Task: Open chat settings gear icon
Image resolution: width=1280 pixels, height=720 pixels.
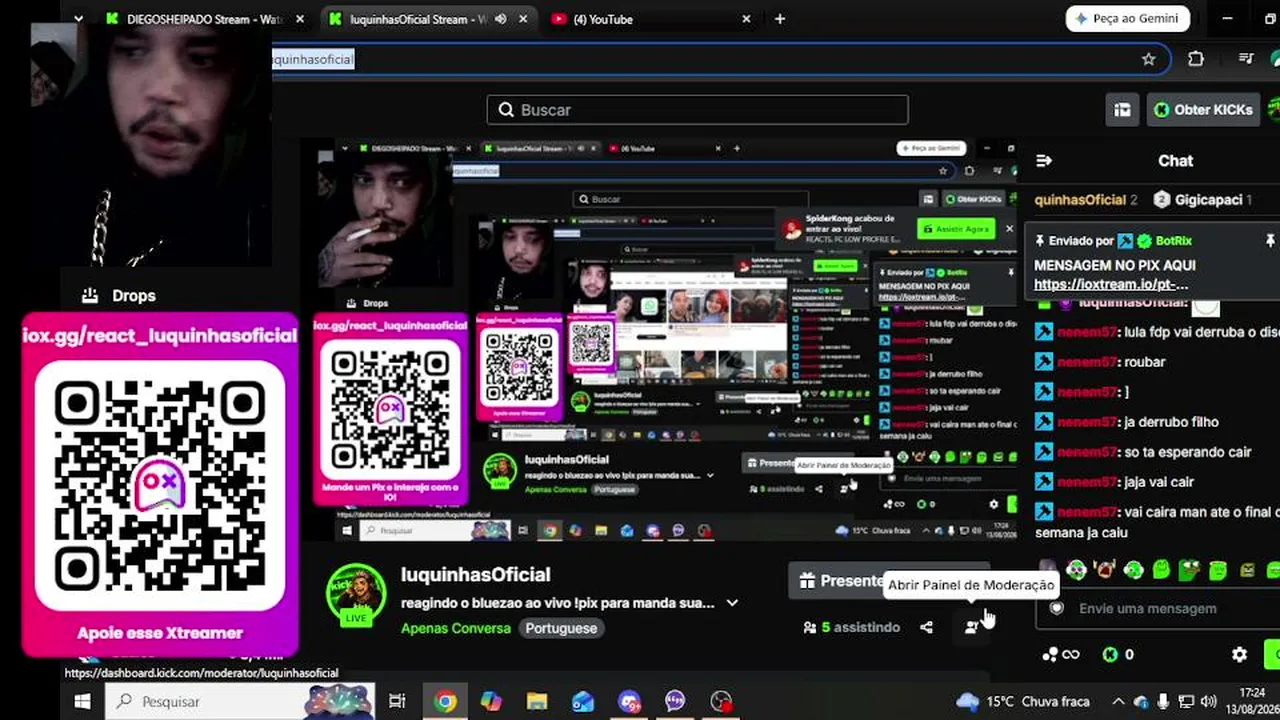Action: click(x=1239, y=655)
